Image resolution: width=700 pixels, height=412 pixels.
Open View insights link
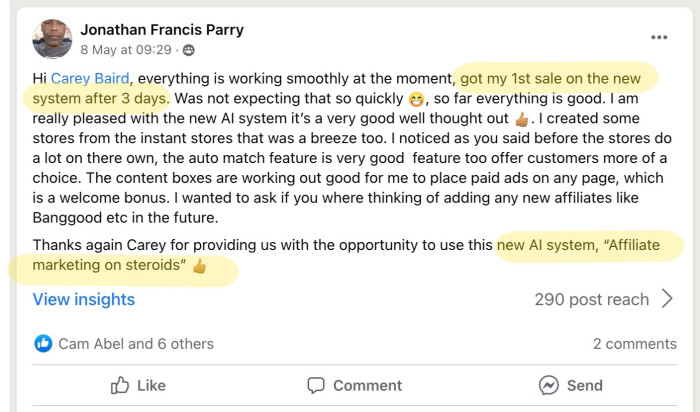[84, 299]
